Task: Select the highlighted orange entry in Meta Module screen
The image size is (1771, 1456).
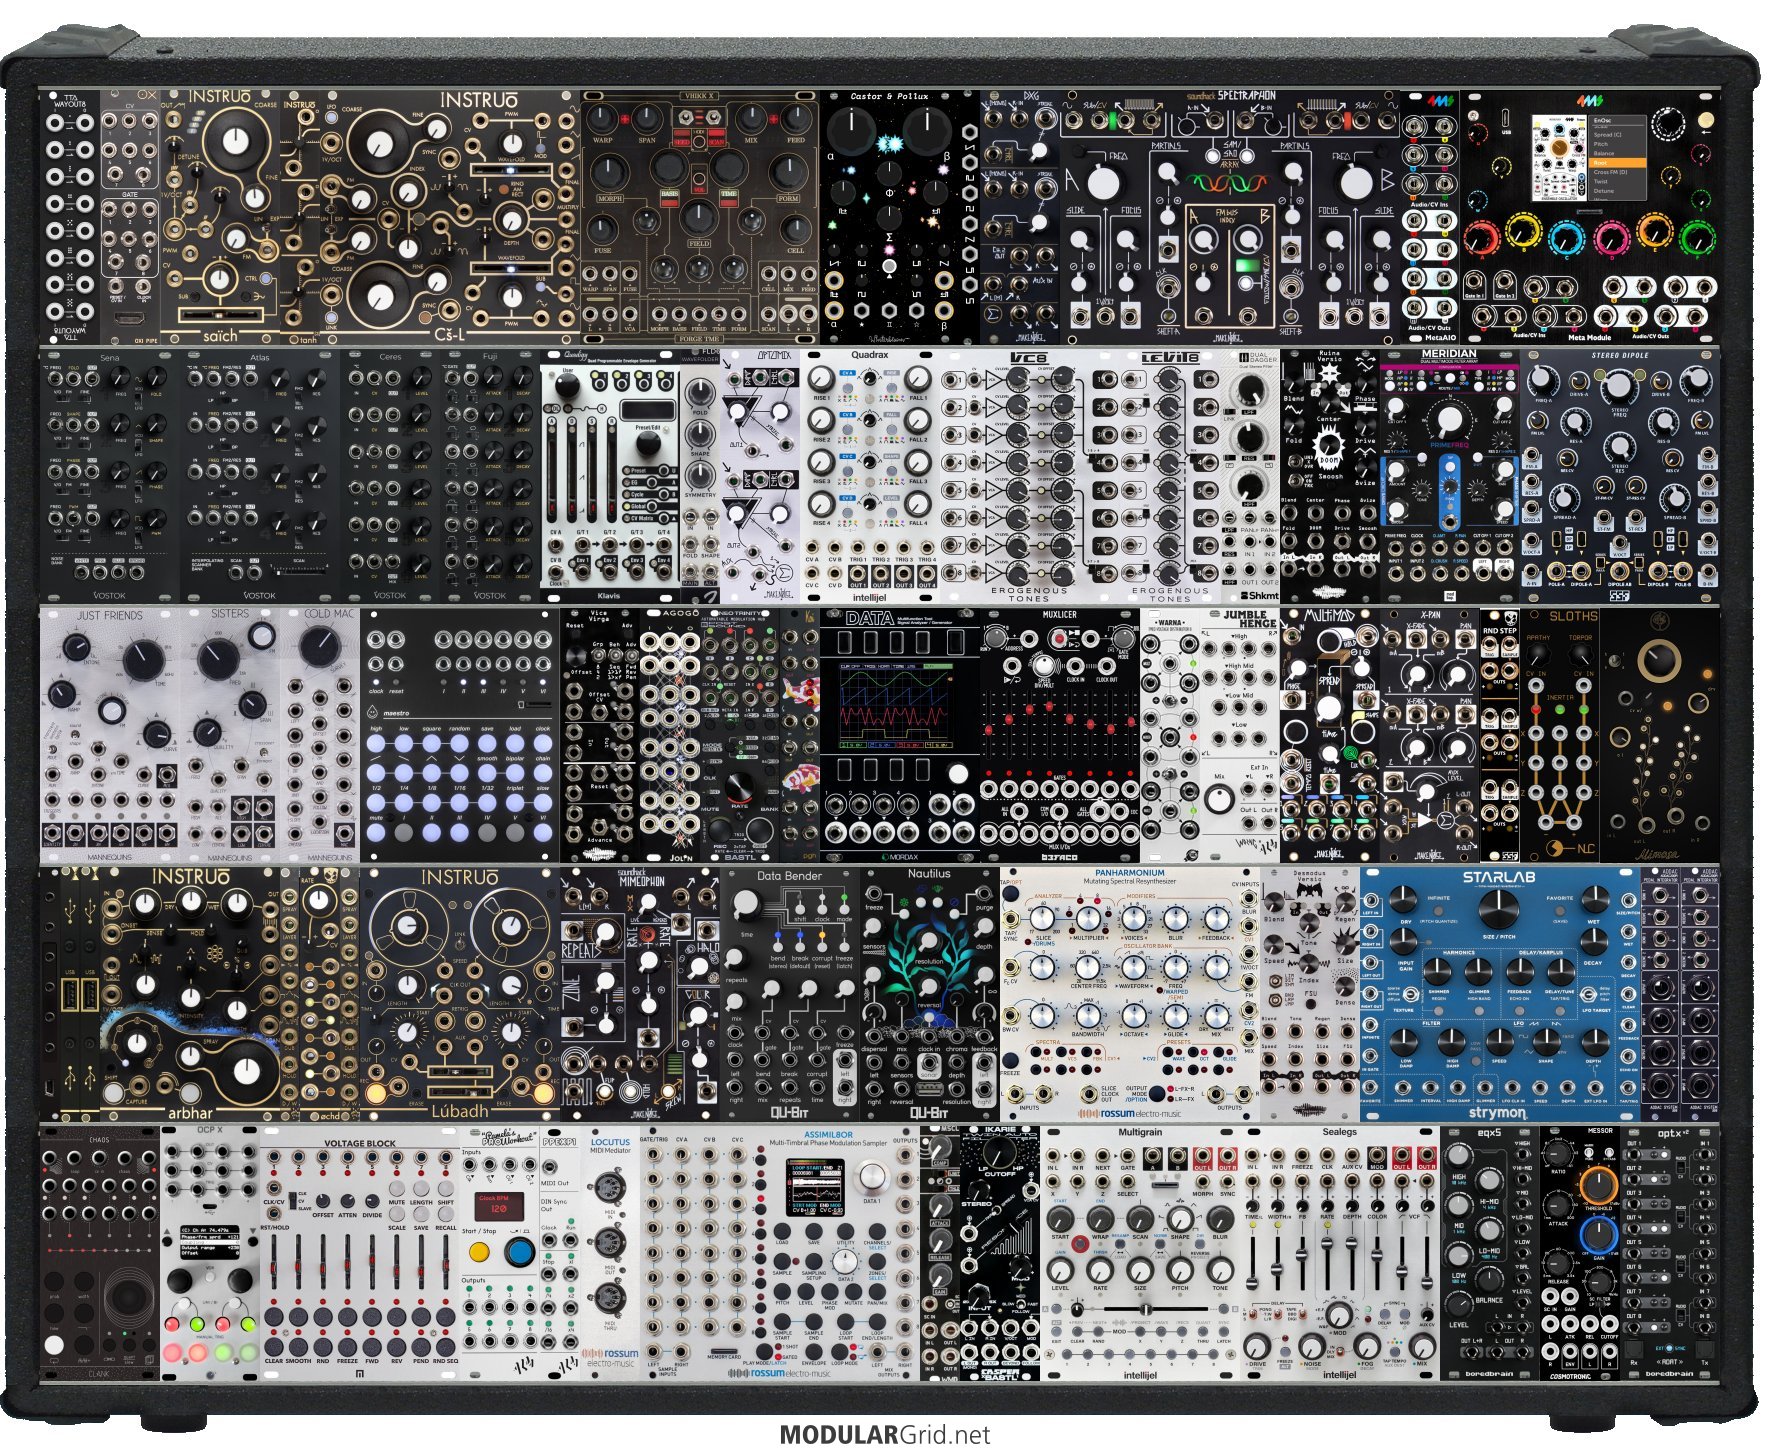Action: pyautogui.click(x=1617, y=162)
